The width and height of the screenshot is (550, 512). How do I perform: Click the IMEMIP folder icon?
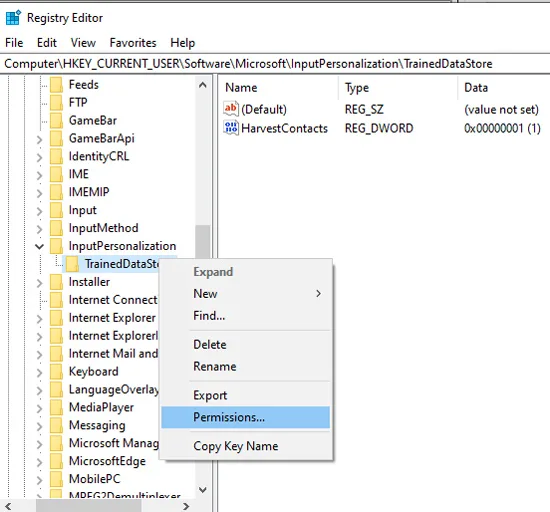(x=56, y=192)
